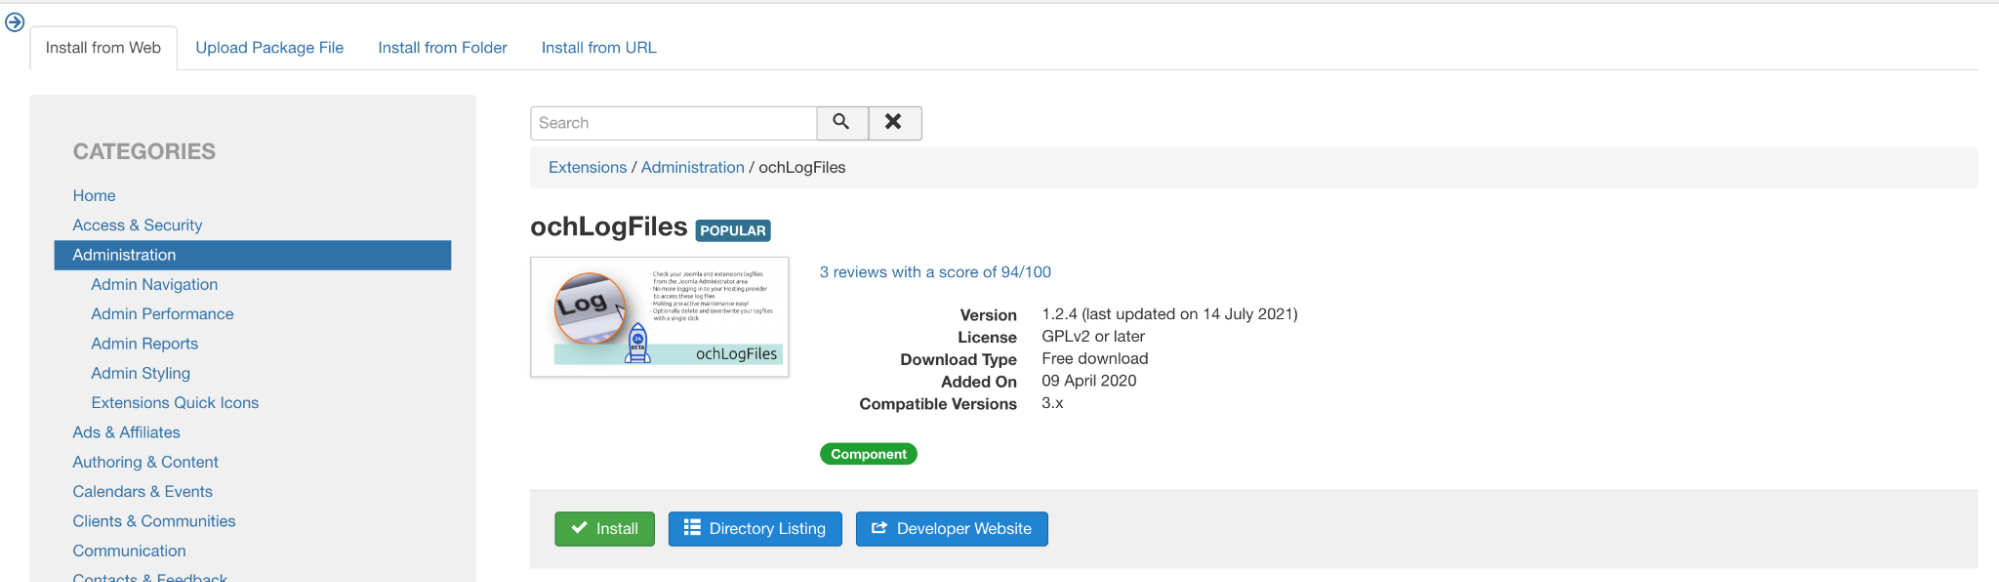The height and width of the screenshot is (582, 1999).
Task: Open Extensions breadcrumb link
Action: click(587, 167)
